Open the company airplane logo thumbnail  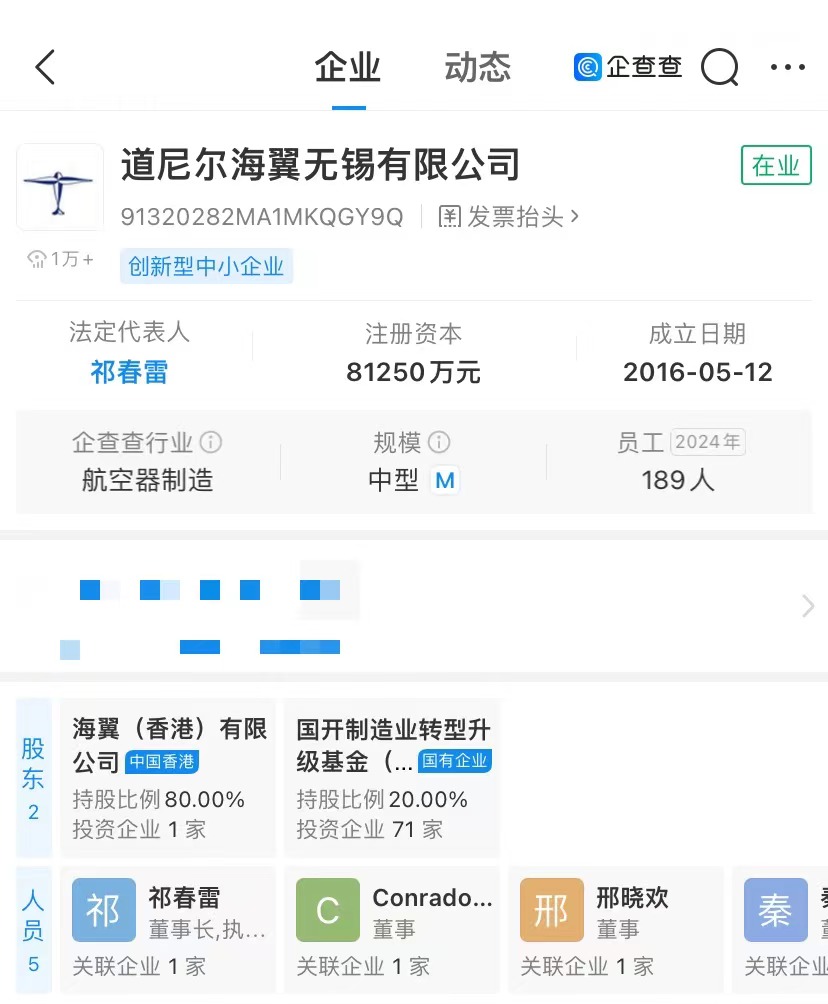tap(60, 187)
